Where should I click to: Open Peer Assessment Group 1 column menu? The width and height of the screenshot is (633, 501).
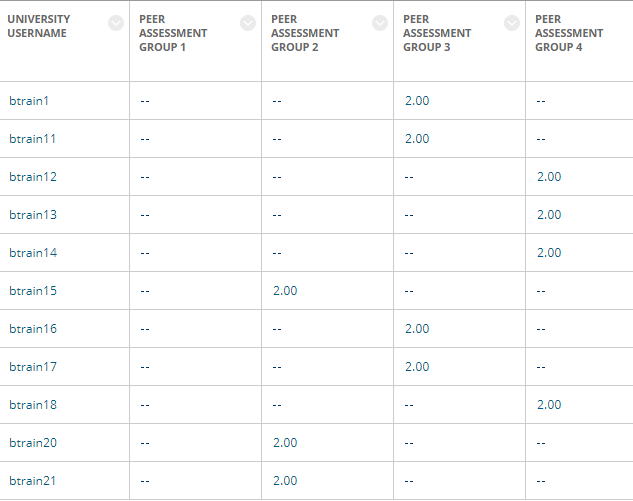(x=248, y=23)
